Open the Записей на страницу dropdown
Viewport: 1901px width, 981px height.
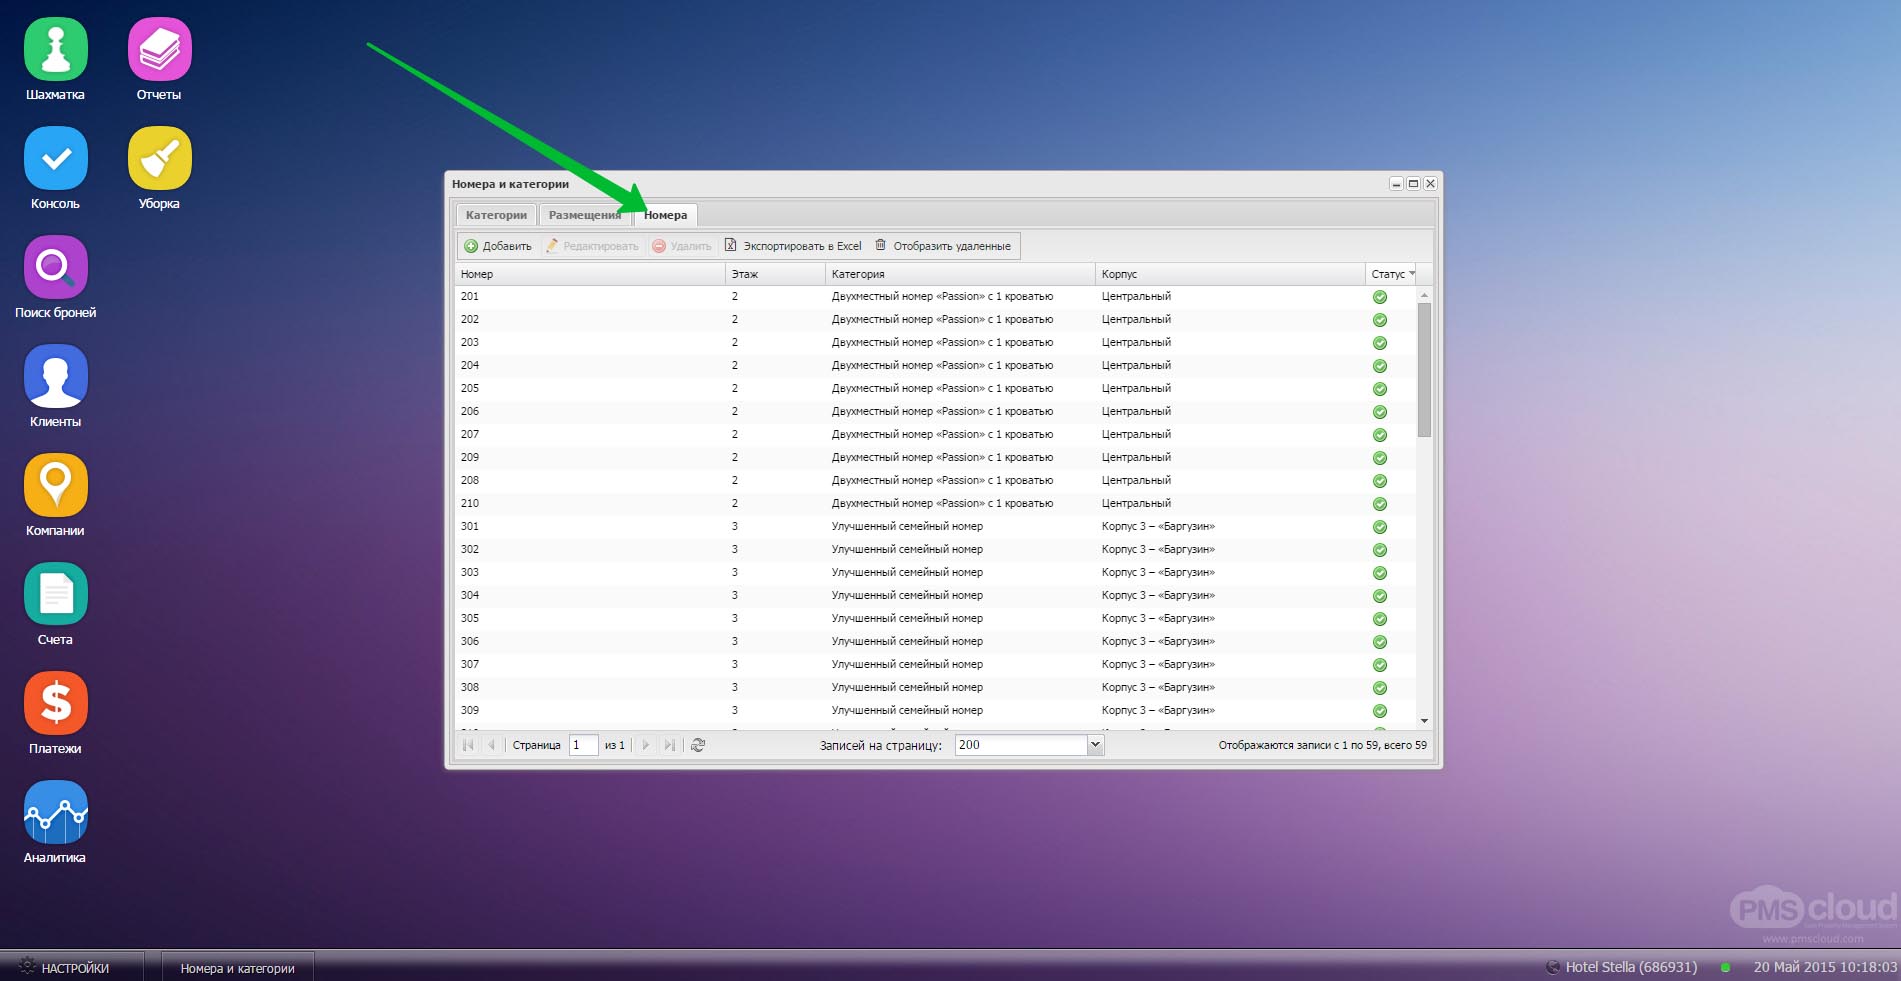point(1093,745)
